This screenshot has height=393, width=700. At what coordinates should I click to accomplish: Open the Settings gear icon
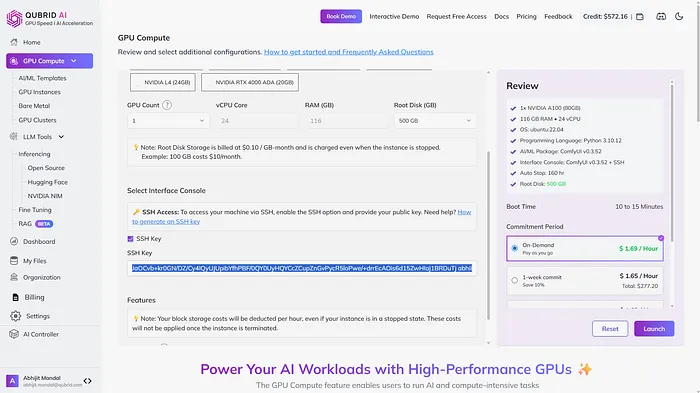pos(16,316)
